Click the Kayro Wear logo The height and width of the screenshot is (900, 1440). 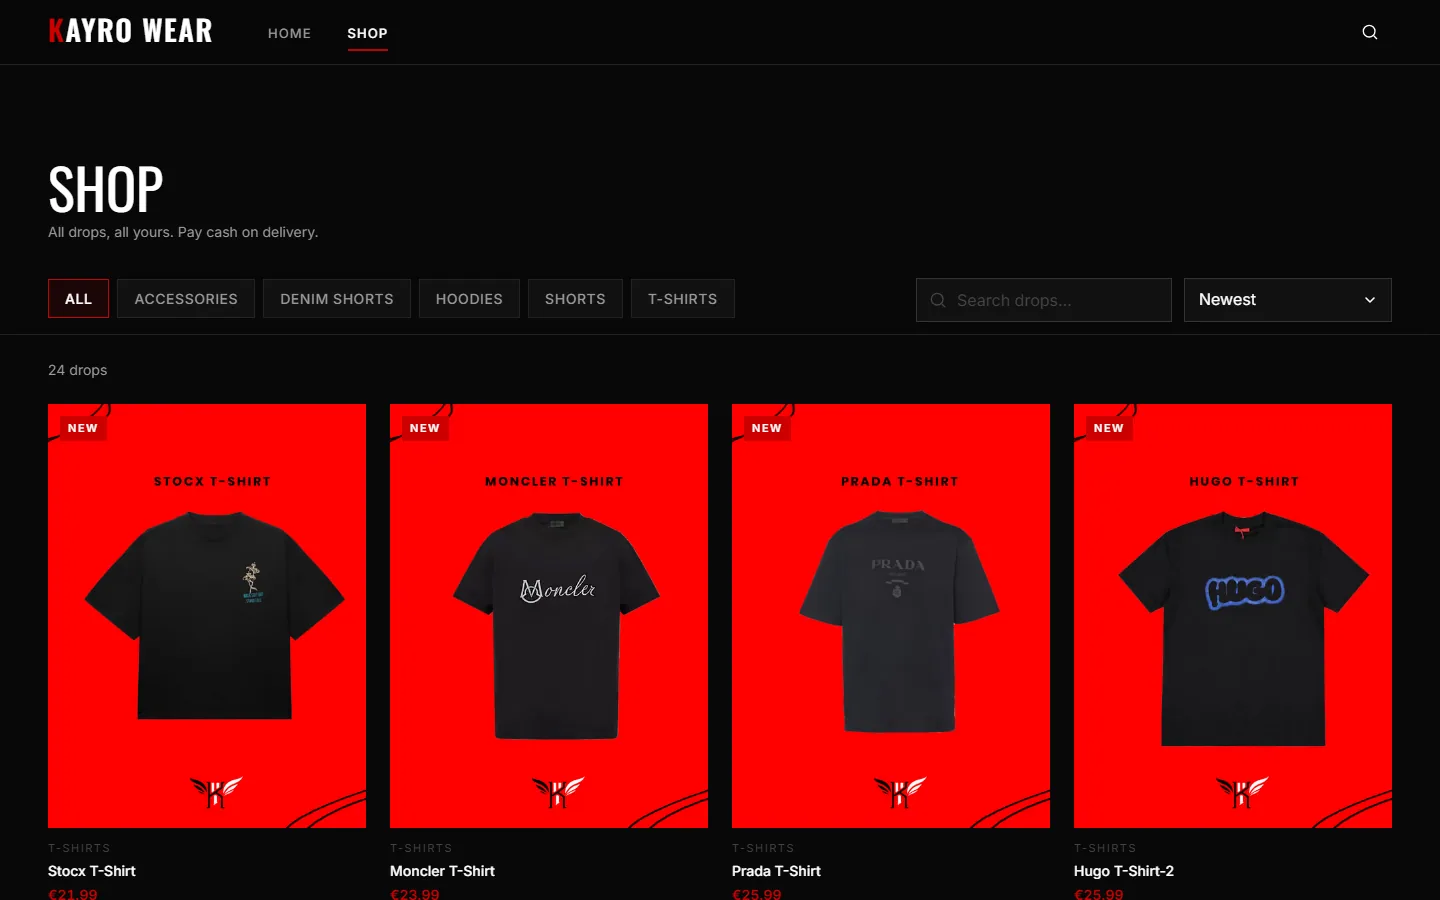point(130,31)
